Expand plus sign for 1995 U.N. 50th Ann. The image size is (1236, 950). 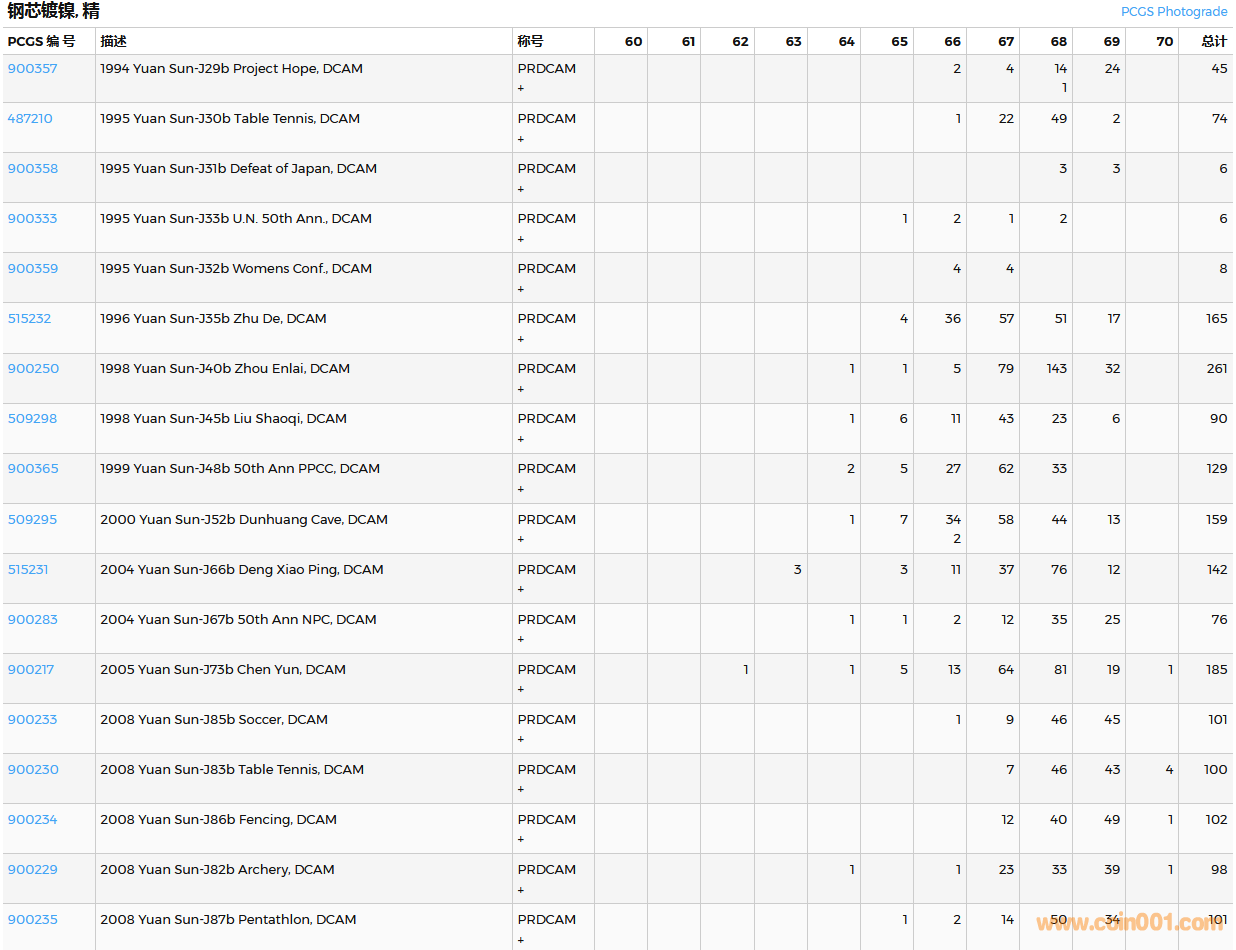(521, 239)
